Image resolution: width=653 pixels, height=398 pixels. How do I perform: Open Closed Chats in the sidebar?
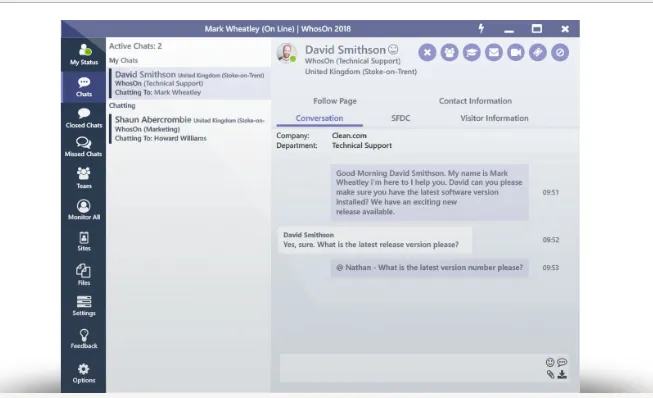[84, 118]
